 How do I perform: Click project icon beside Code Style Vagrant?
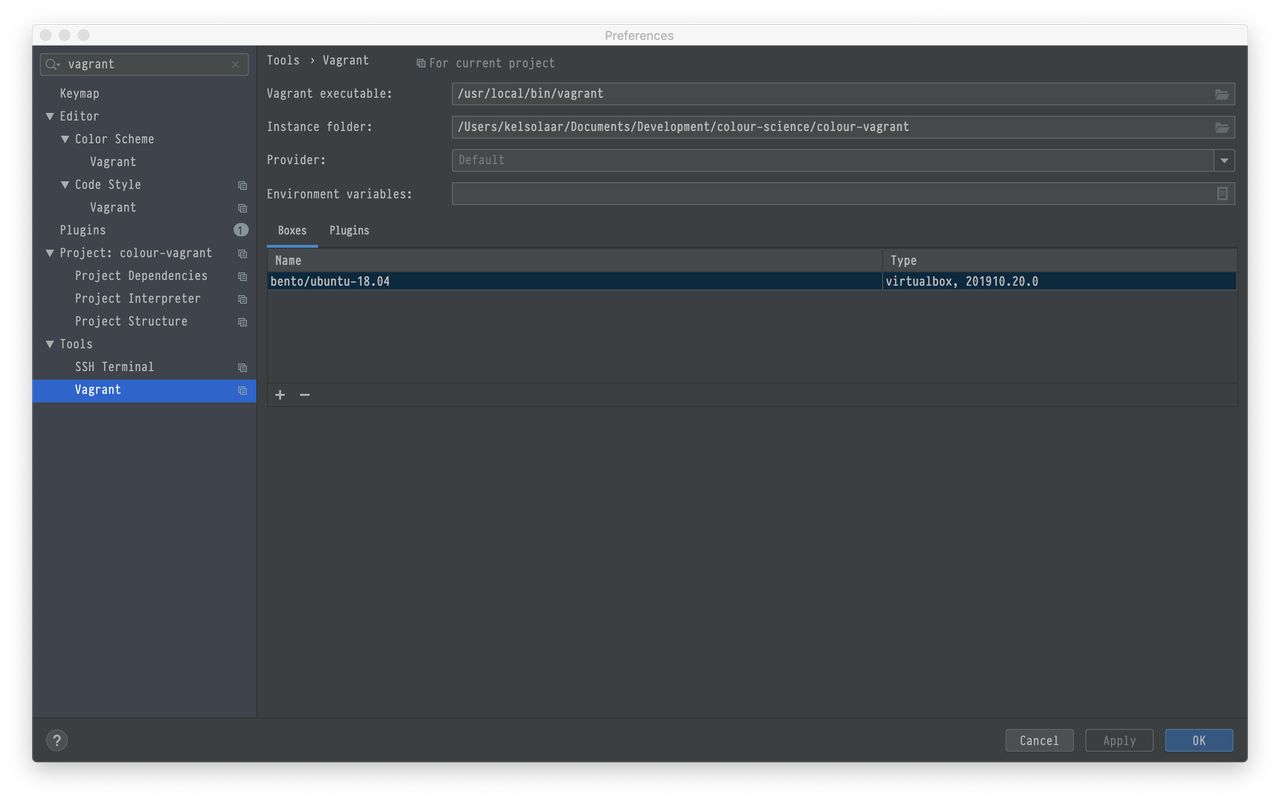coord(242,208)
